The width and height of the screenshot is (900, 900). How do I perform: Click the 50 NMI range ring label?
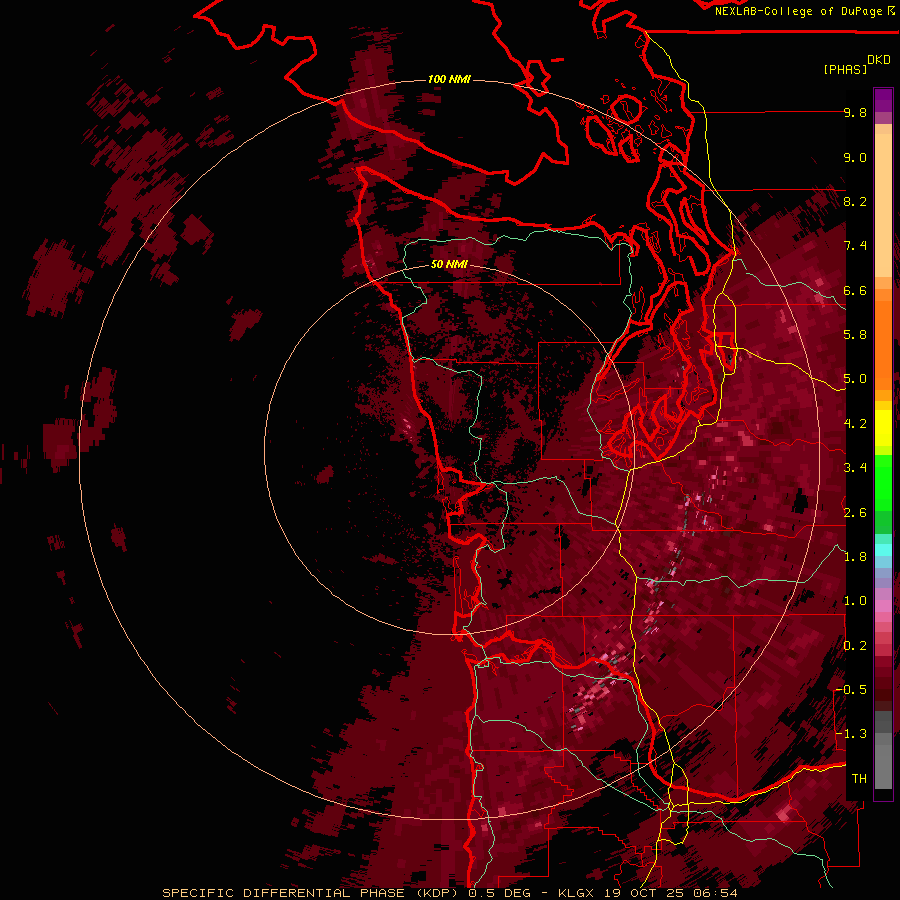[449, 265]
